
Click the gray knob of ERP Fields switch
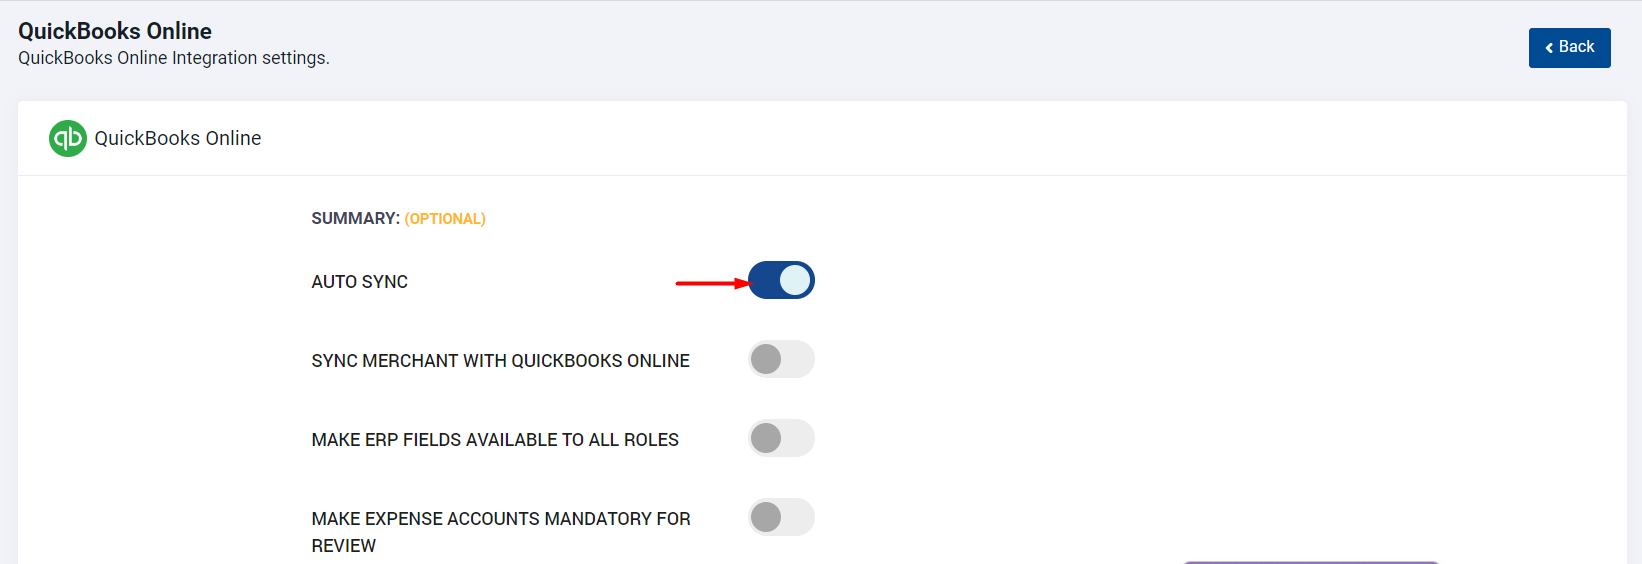pyautogui.click(x=766, y=438)
